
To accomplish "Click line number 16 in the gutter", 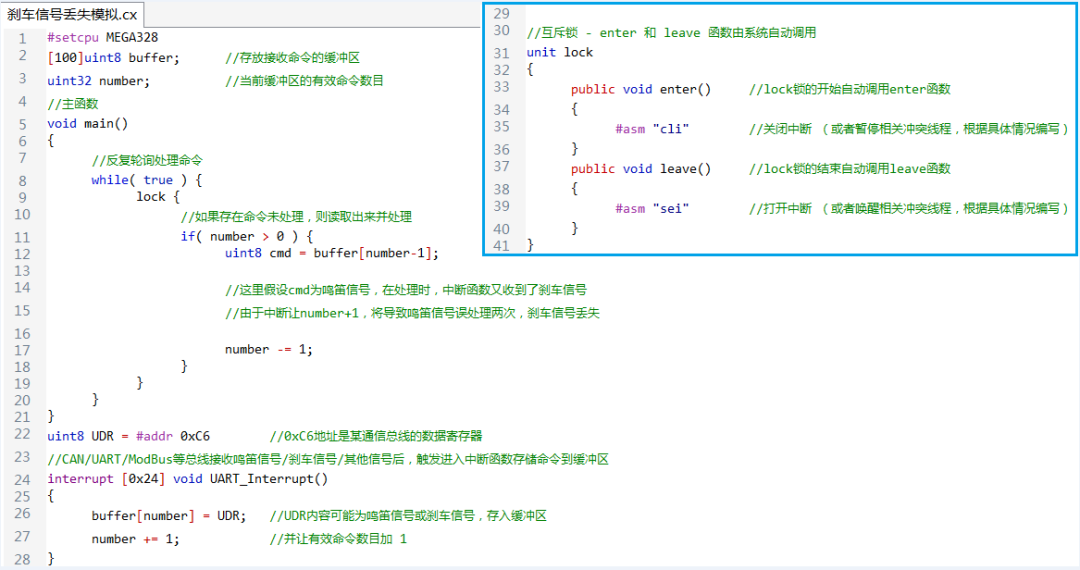I will click(x=22, y=334).
